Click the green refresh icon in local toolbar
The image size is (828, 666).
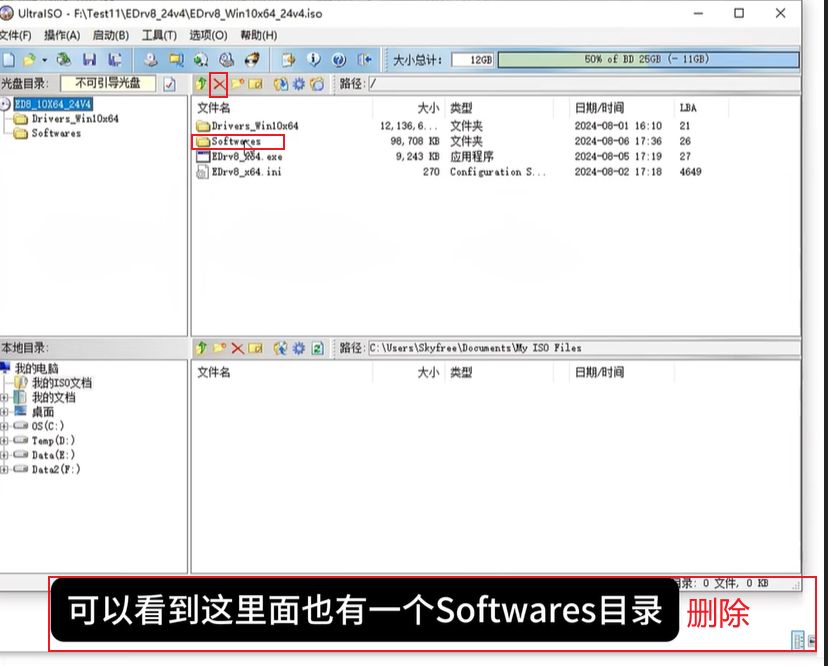point(316,348)
